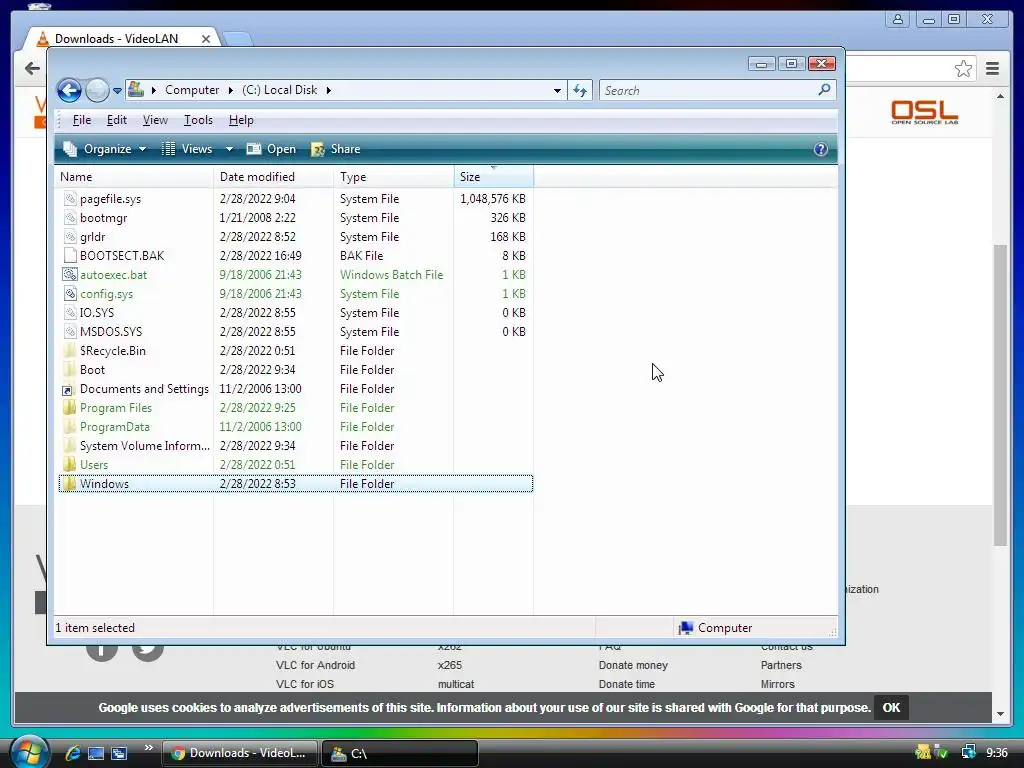Screen dimensions: 1024x768
Task: Click the 1,048,576 KB size value
Action: point(492,199)
